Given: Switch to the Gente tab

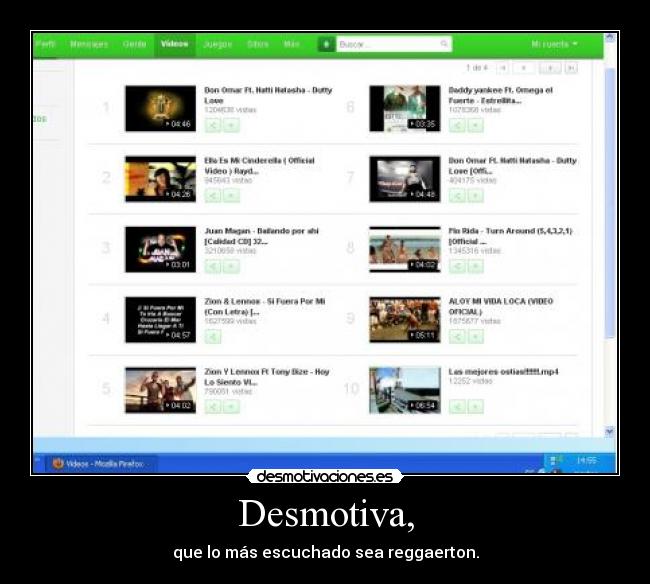Looking at the screenshot, I should pos(134,44).
